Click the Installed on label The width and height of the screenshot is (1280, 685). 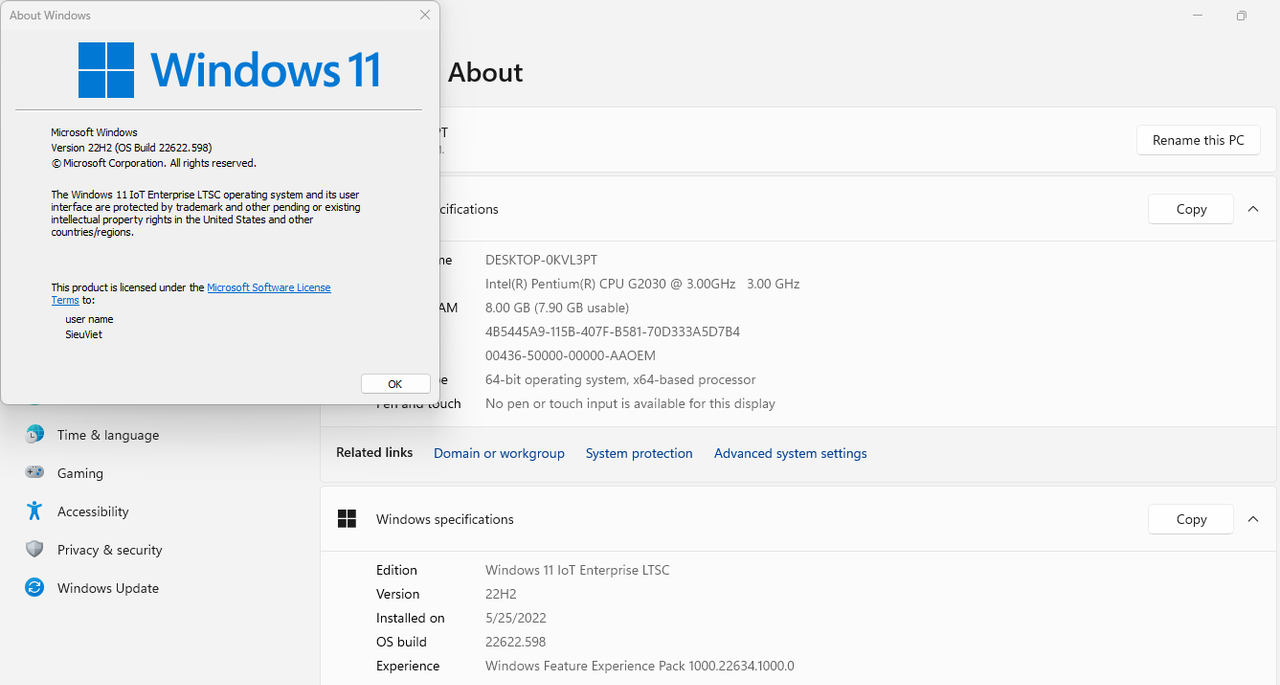410,618
